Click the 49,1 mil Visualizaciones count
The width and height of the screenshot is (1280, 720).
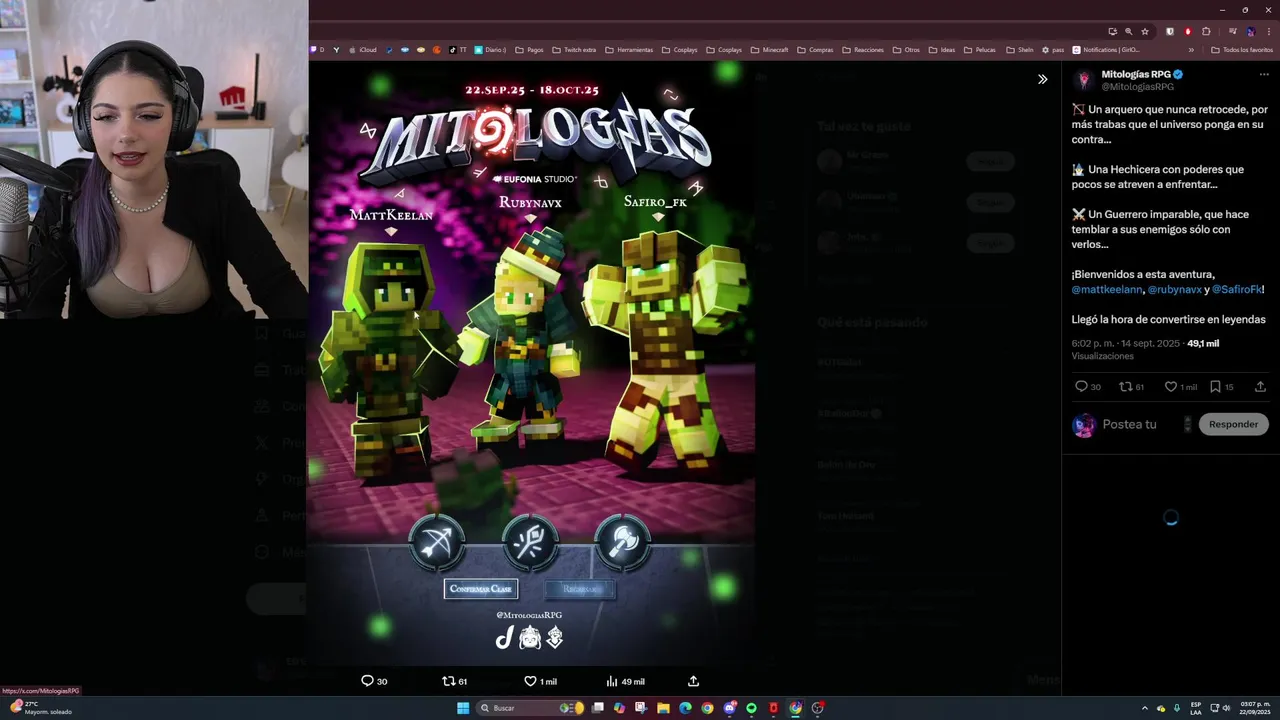point(1203,343)
